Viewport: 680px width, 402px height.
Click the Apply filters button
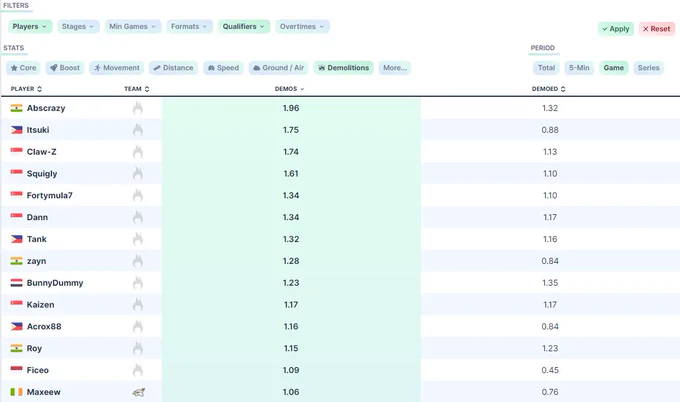coord(616,29)
